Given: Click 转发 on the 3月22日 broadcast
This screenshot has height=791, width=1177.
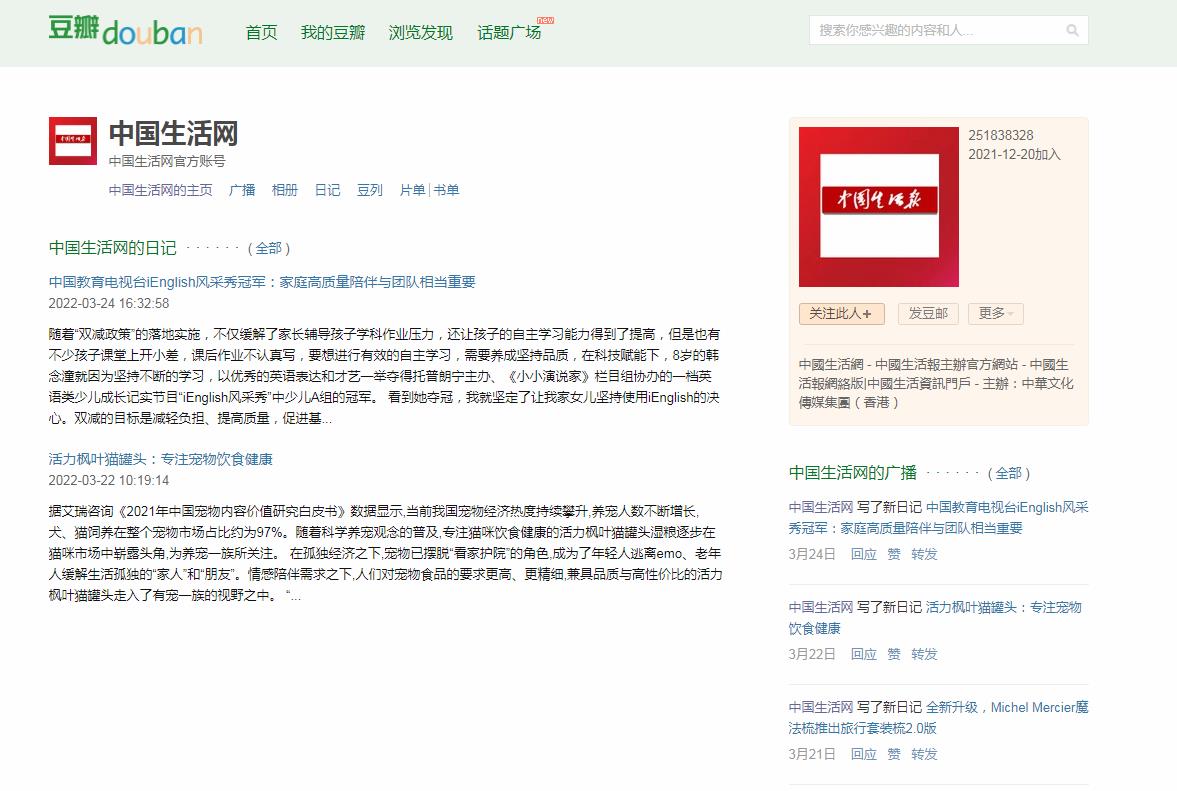Looking at the screenshot, I should pyautogui.click(x=924, y=654).
